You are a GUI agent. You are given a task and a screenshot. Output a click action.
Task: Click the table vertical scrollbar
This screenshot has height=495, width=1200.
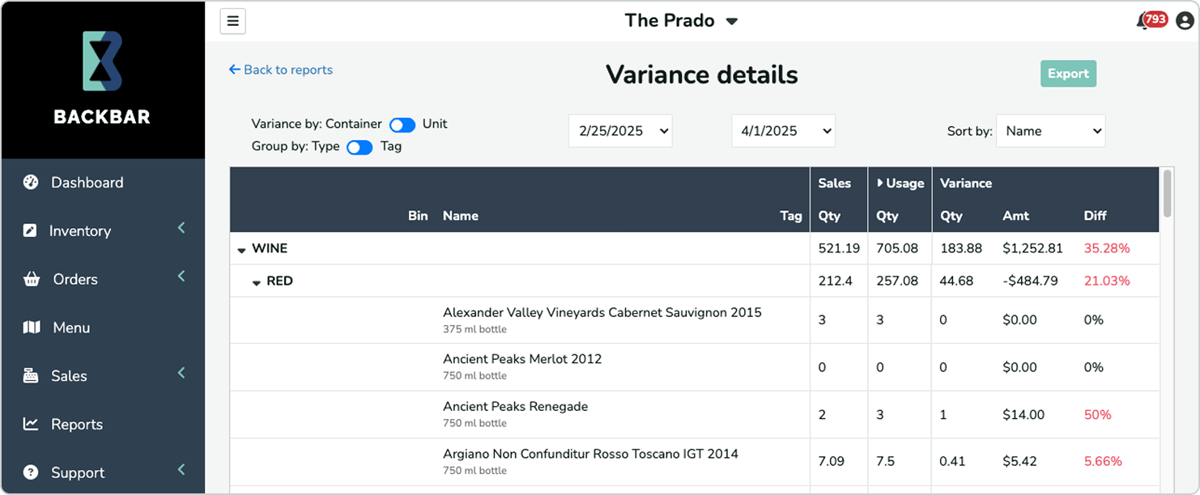pyautogui.click(x=1166, y=193)
